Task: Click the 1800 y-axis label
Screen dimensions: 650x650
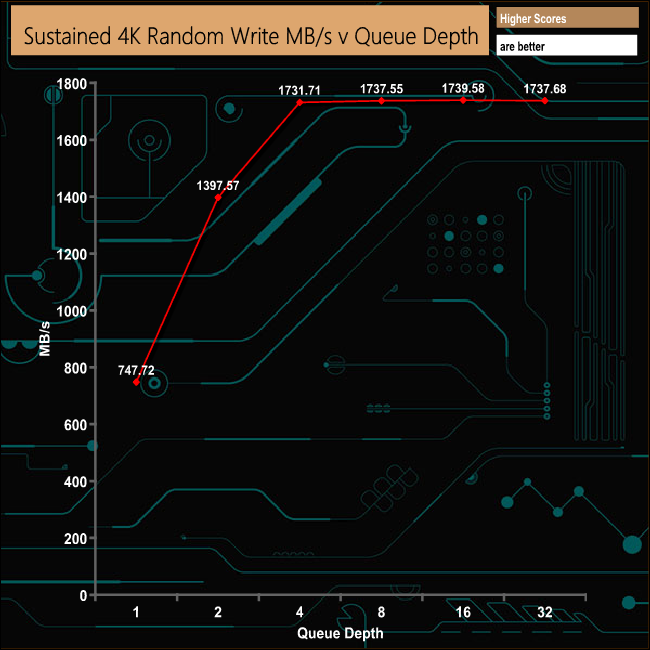Action: point(72,84)
